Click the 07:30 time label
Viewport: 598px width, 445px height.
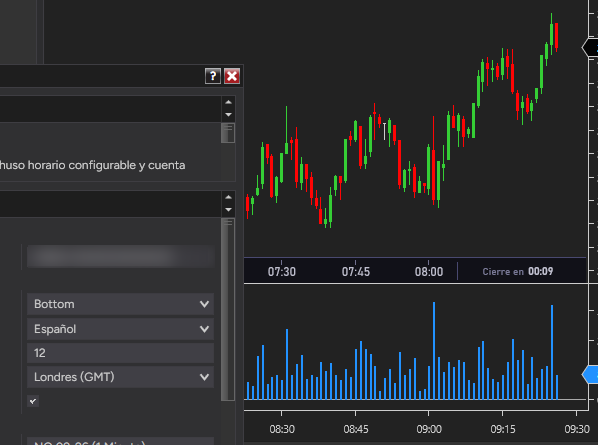281,272
